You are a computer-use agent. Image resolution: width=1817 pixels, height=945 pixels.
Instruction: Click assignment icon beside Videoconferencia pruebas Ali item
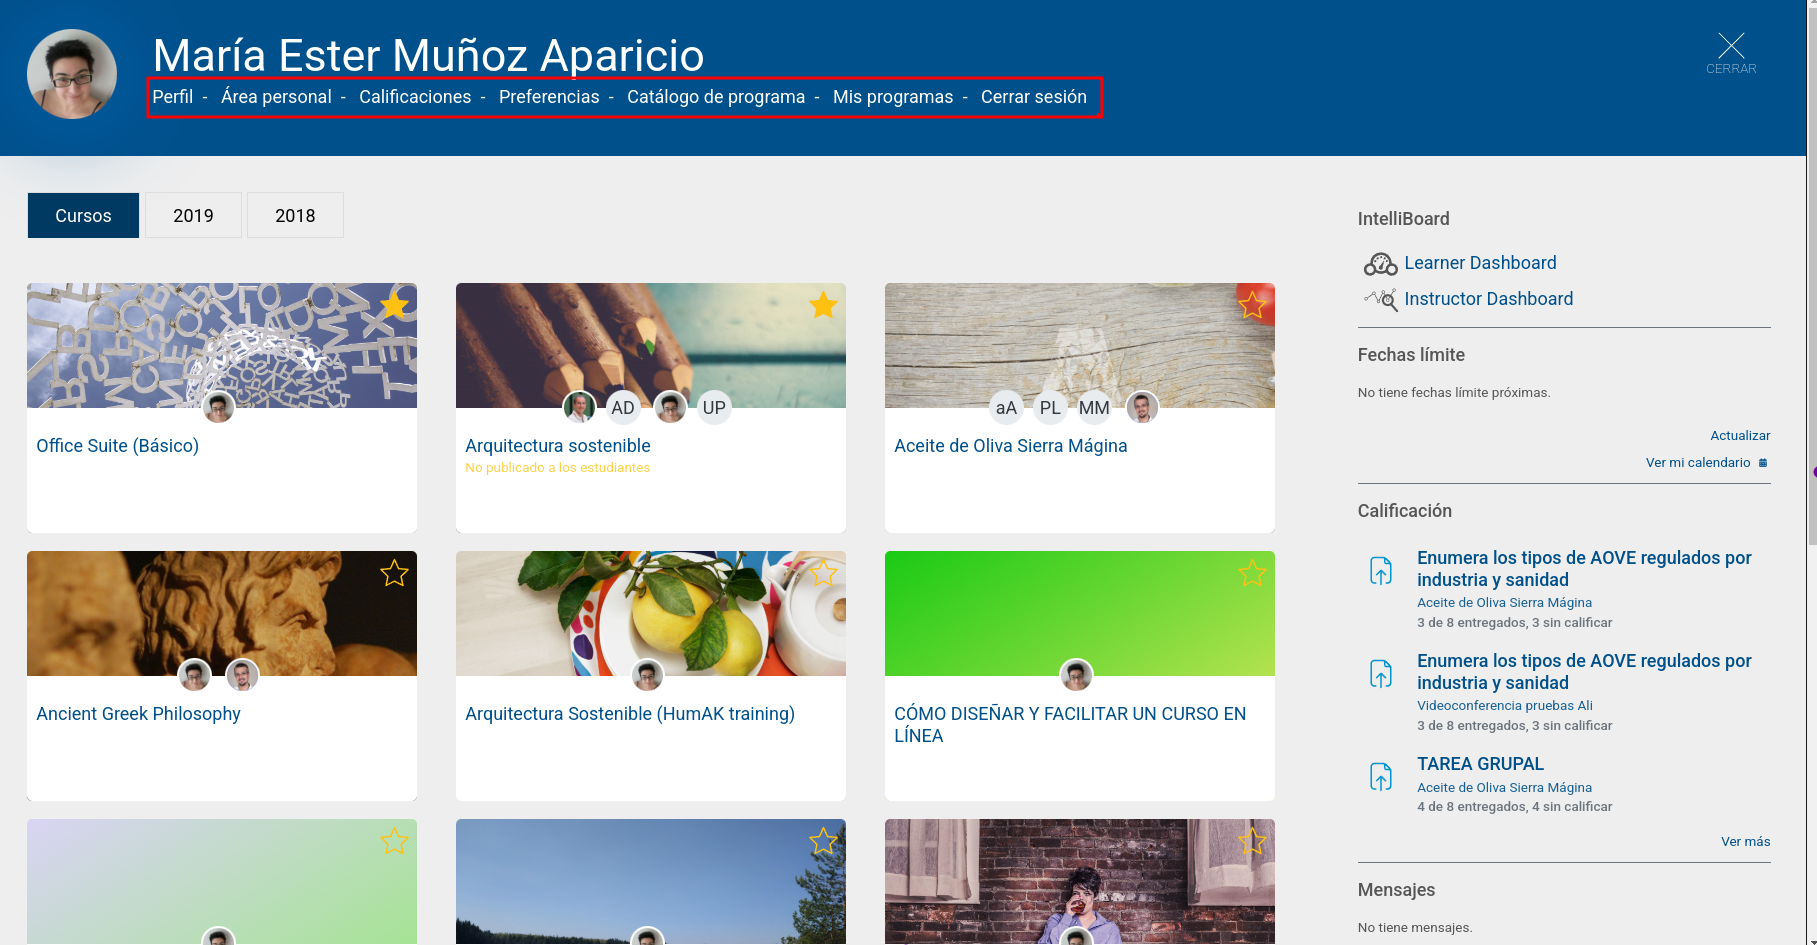(1381, 674)
